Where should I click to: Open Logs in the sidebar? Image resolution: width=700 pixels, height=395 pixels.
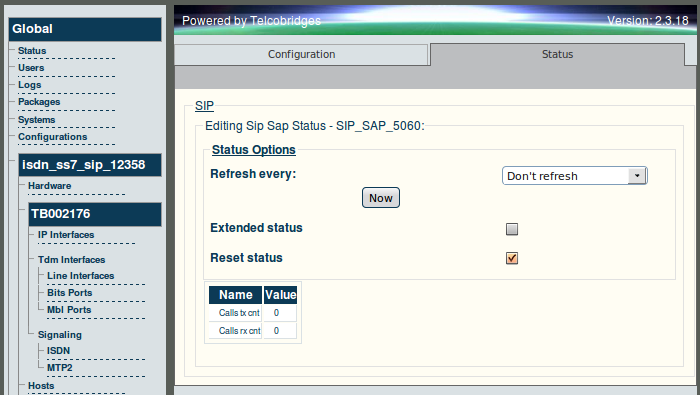[29, 85]
